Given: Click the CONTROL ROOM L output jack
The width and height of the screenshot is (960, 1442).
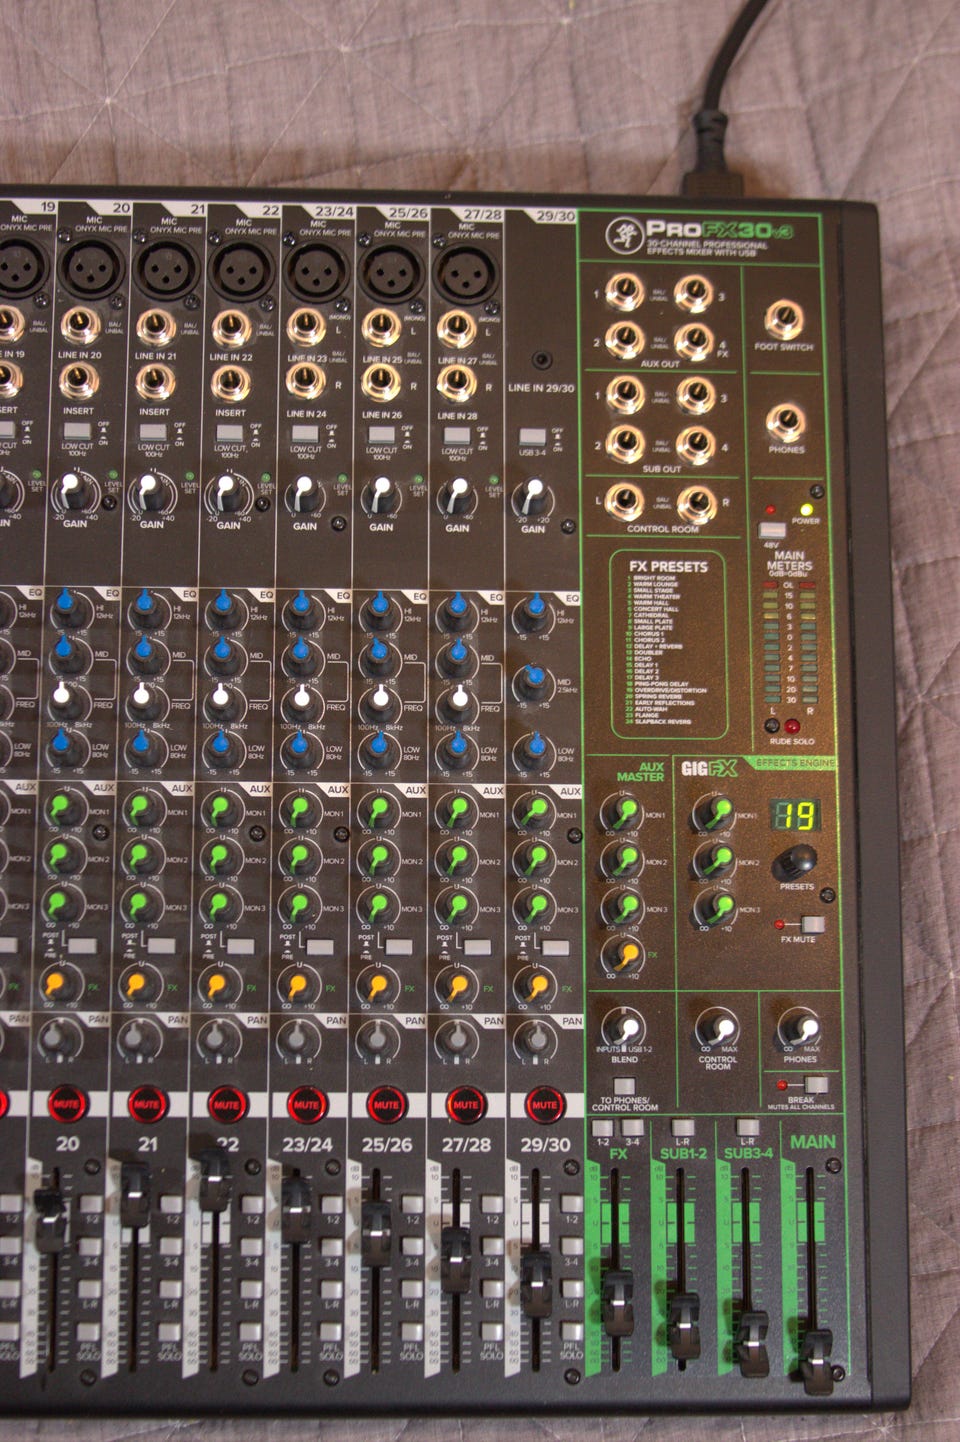Looking at the screenshot, I should [624, 503].
